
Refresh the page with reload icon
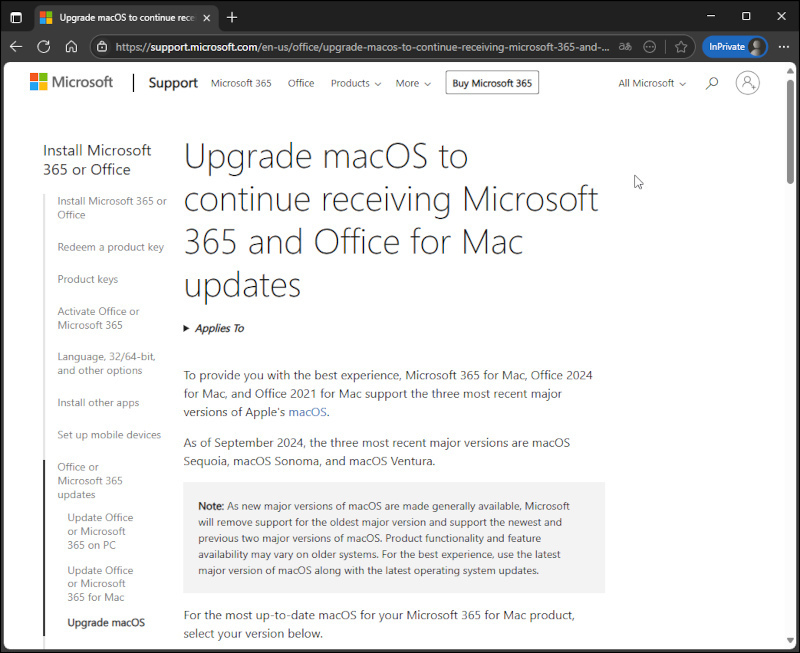(x=43, y=46)
